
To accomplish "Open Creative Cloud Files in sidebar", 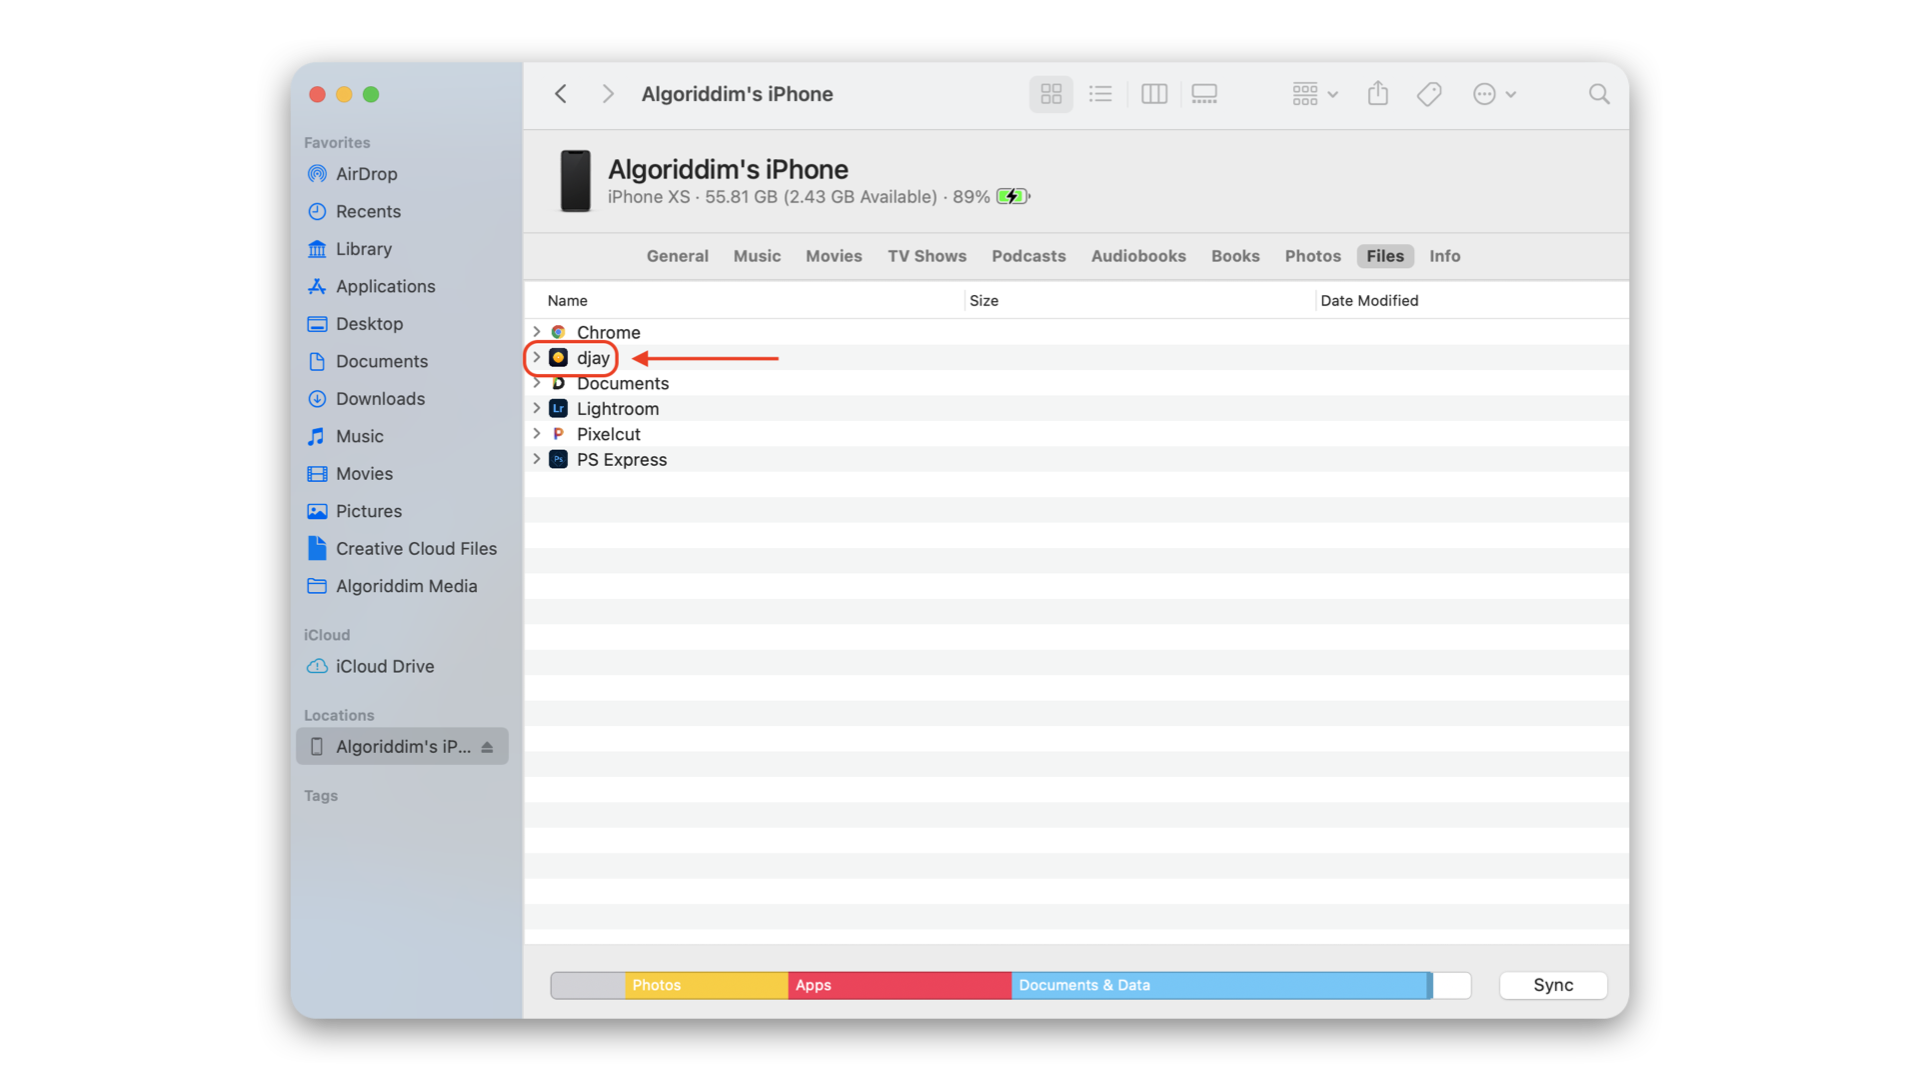I will tap(416, 548).
